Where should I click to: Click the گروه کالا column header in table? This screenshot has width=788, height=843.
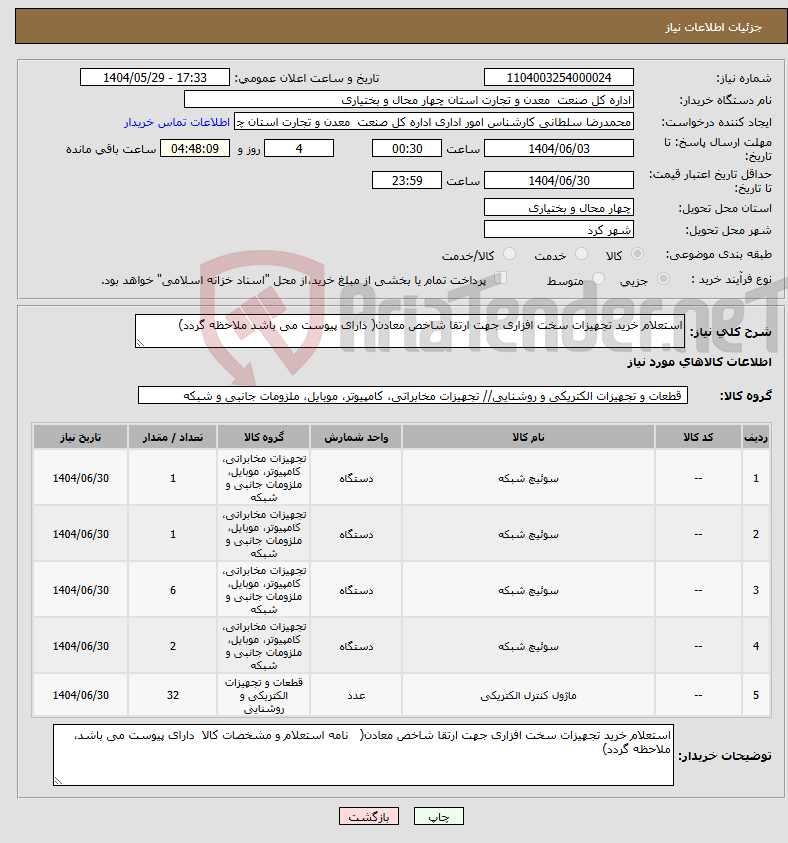point(263,437)
